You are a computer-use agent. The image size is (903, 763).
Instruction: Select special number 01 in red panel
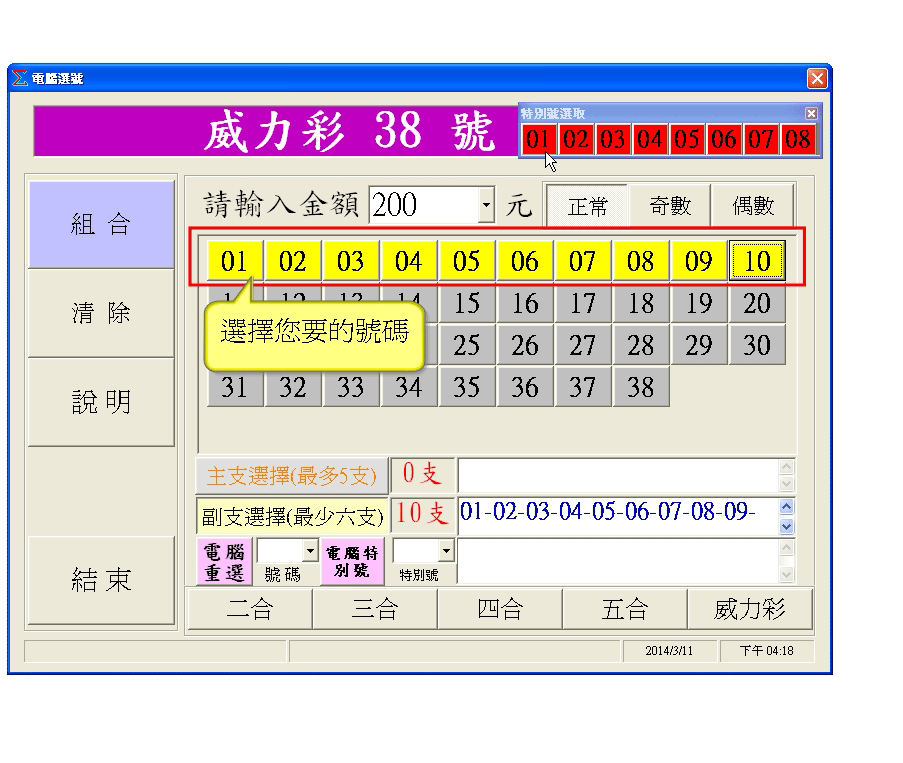(539, 139)
